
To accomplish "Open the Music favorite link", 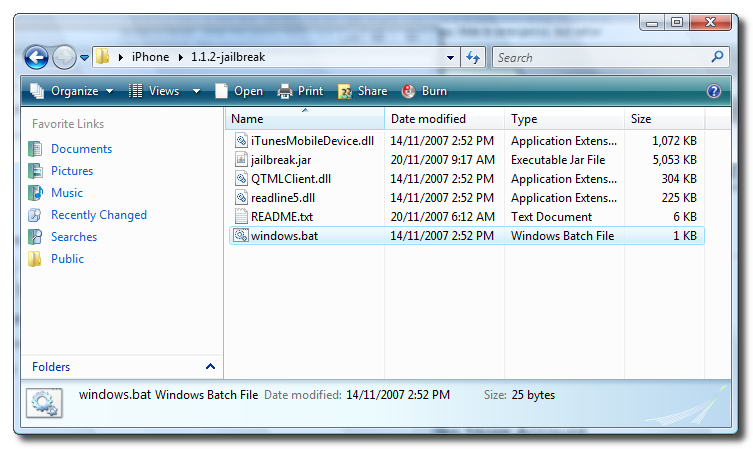I will [67, 193].
